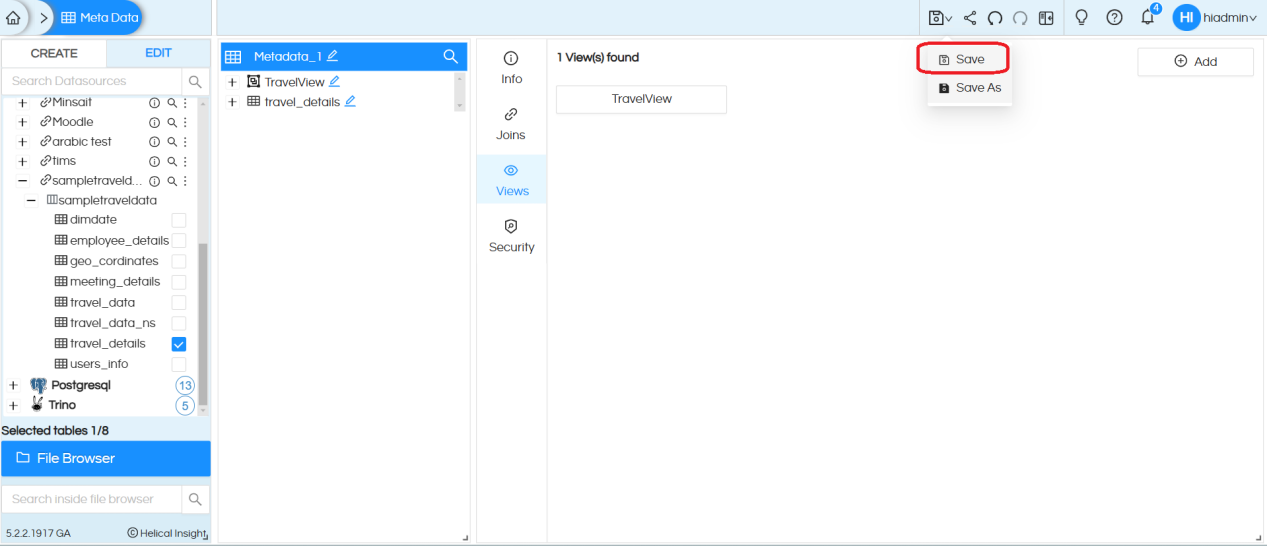Click the Search Datasources field
1267x546 pixels.
click(92, 81)
